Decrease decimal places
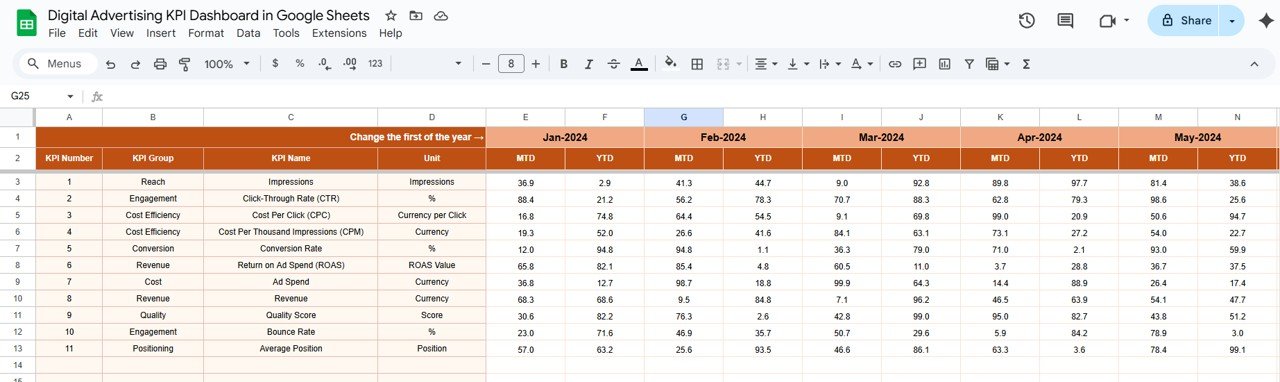The image size is (1280, 382). click(x=324, y=64)
